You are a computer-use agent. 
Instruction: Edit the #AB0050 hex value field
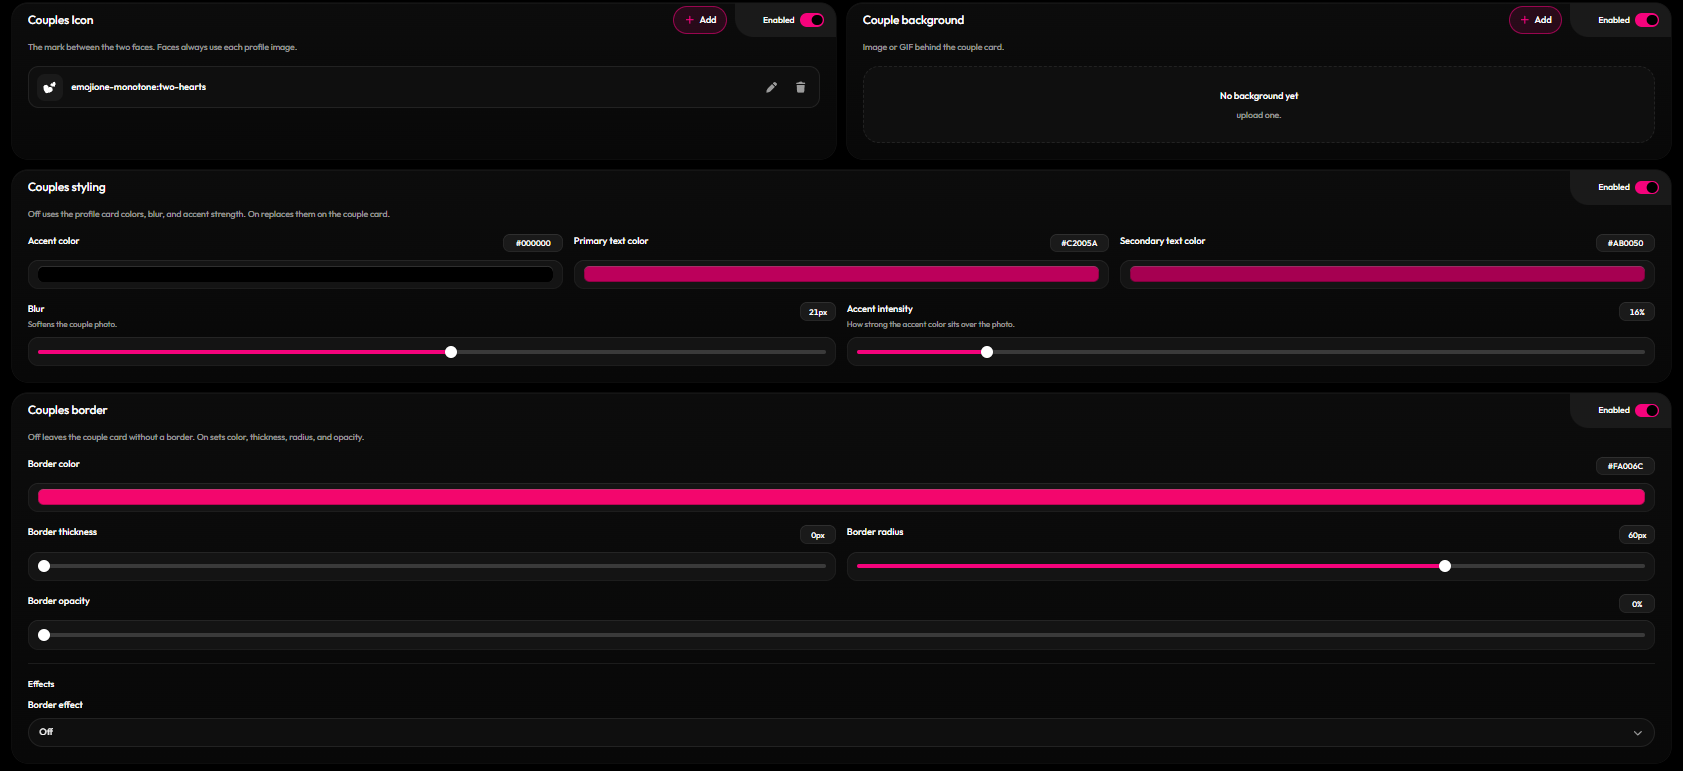coord(1625,243)
